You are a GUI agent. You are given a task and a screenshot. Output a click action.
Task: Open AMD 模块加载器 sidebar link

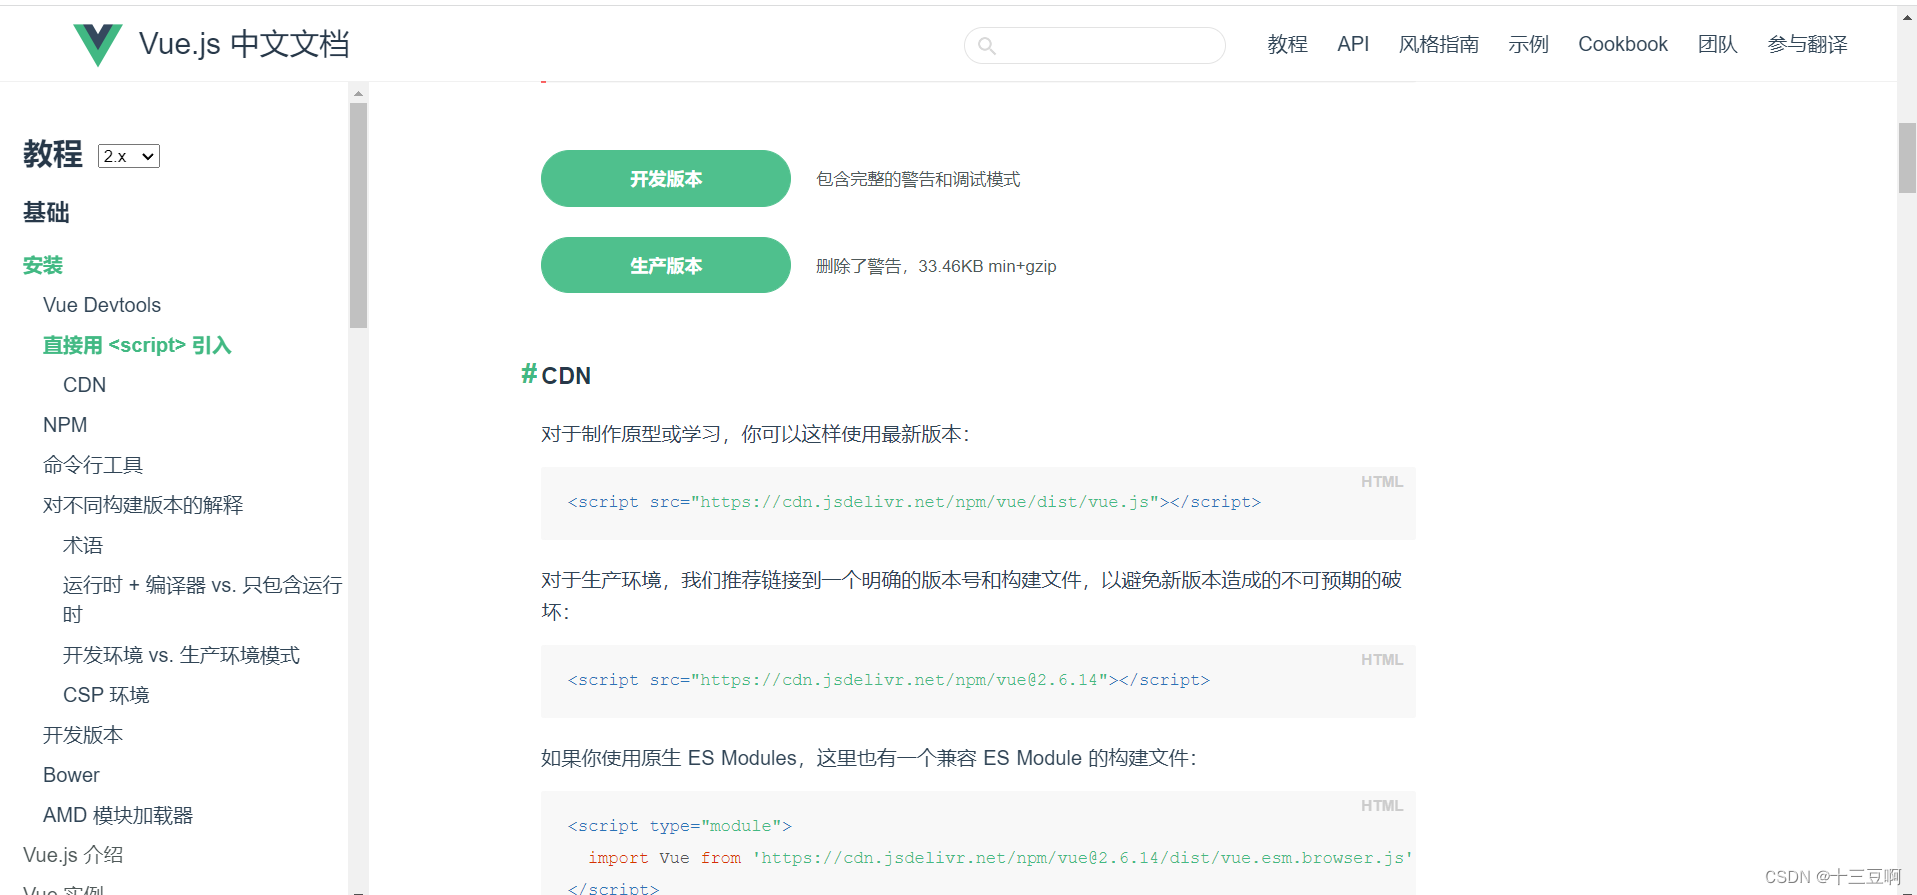tap(118, 815)
